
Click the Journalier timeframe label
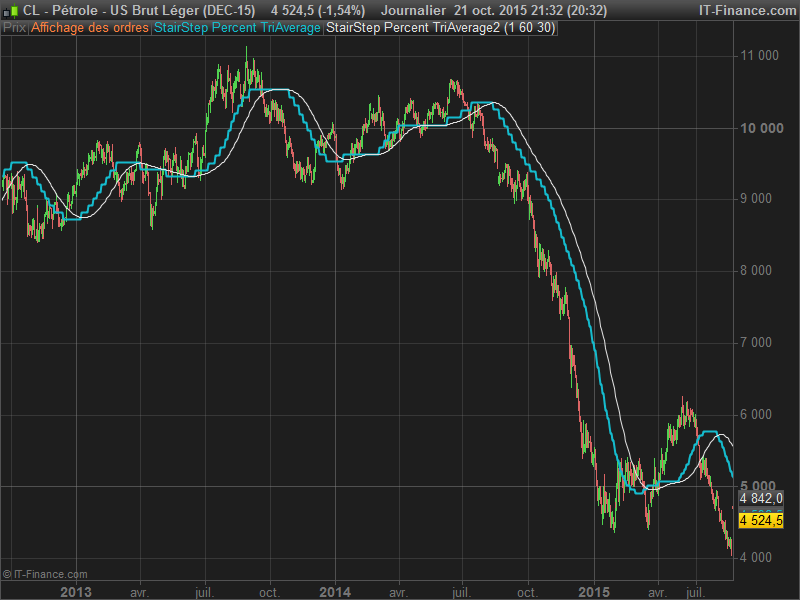click(413, 10)
